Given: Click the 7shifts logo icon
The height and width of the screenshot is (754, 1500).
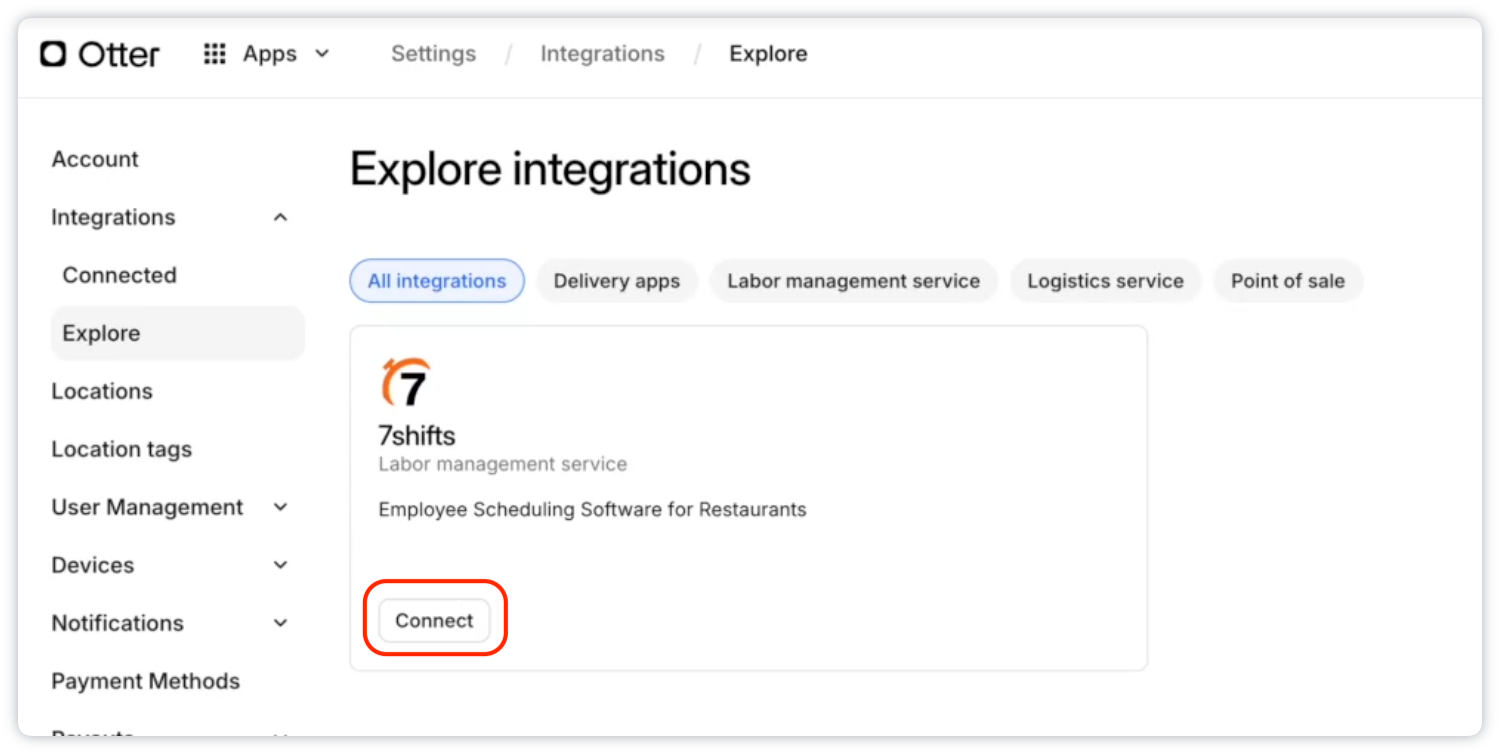Looking at the screenshot, I should click(406, 382).
